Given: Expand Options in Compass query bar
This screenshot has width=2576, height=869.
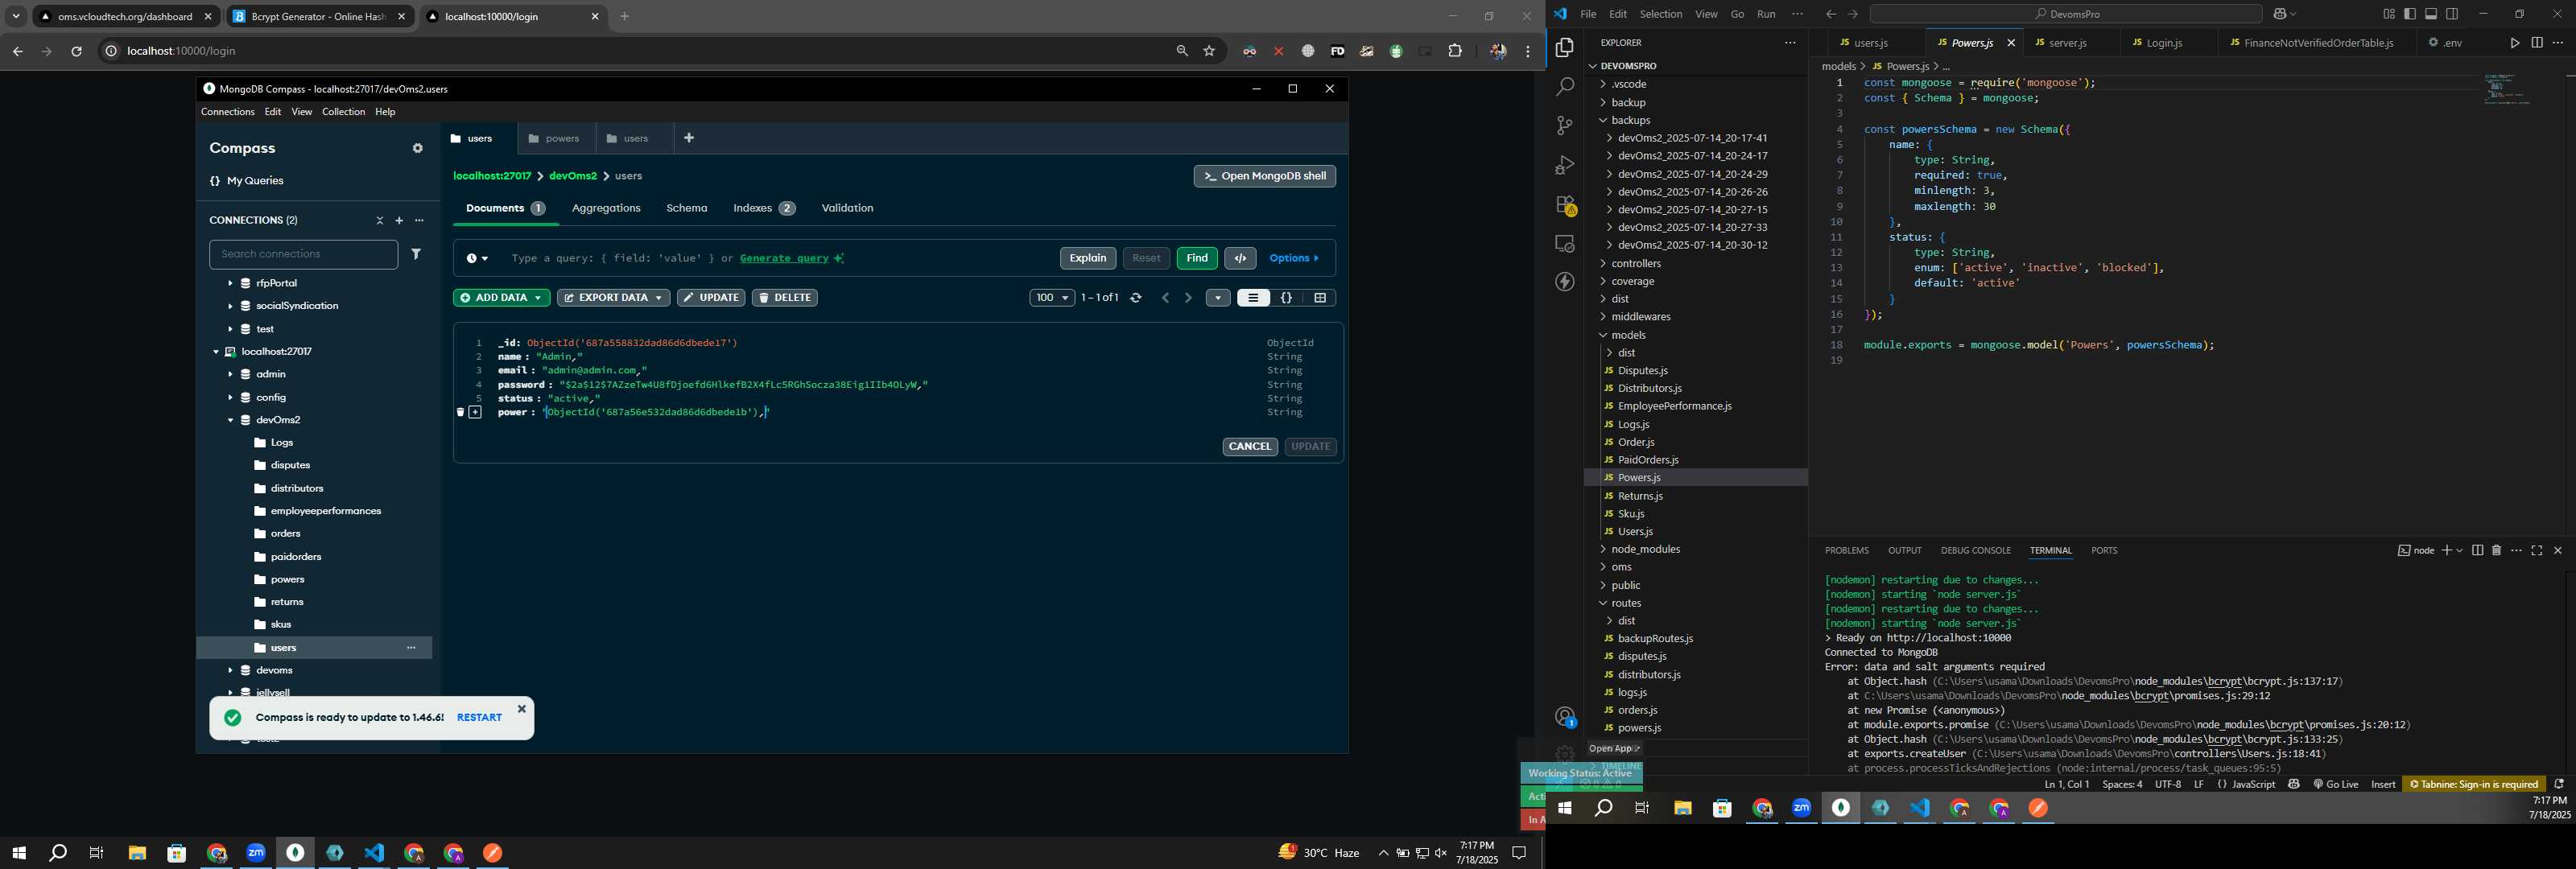Looking at the screenshot, I should (x=1294, y=258).
